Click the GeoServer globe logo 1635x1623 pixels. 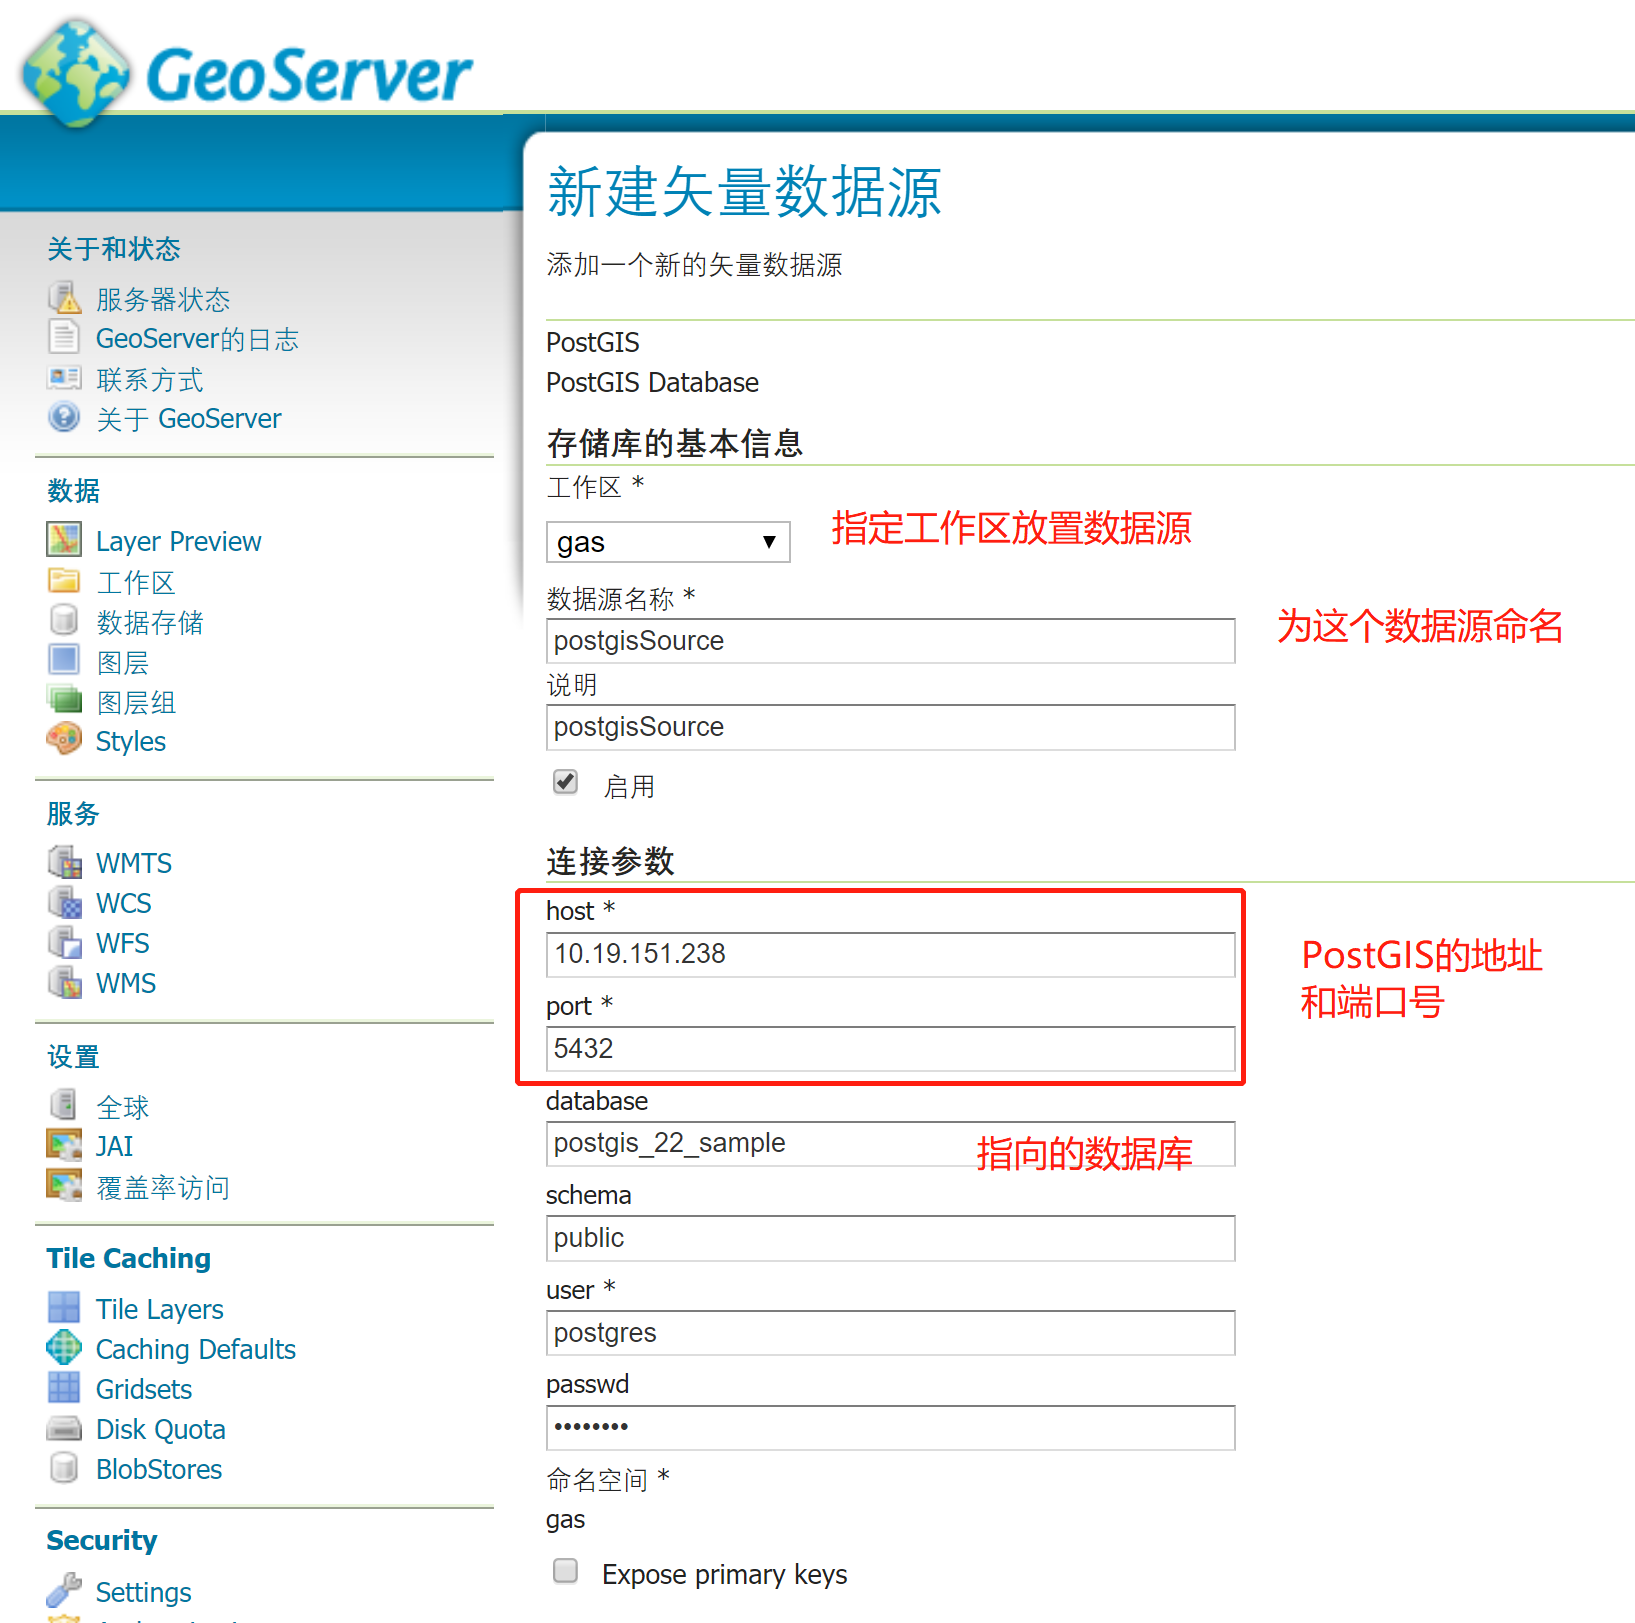coord(76,74)
